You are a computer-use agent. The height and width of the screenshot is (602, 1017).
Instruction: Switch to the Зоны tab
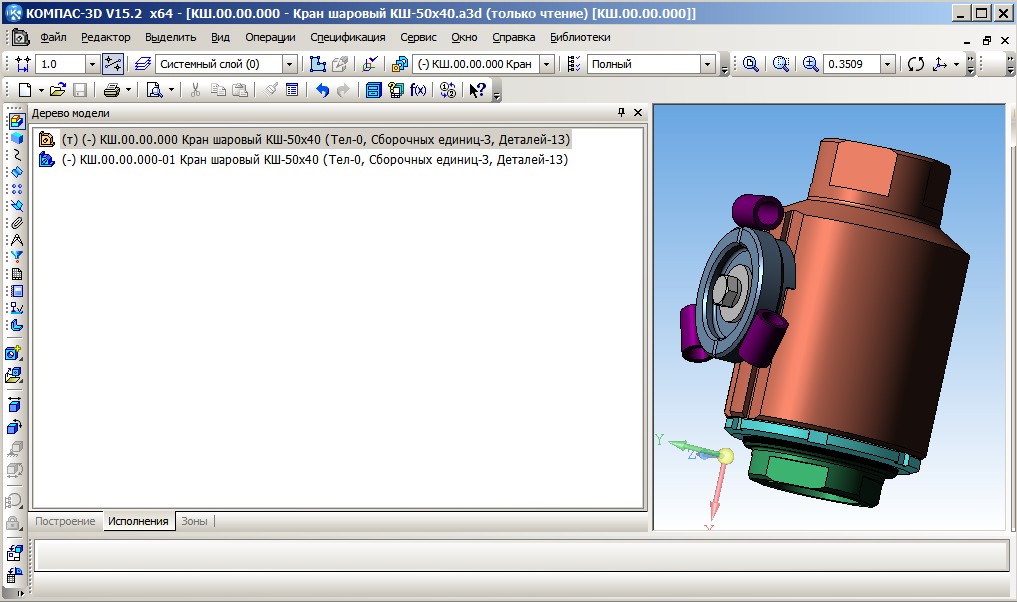point(194,521)
